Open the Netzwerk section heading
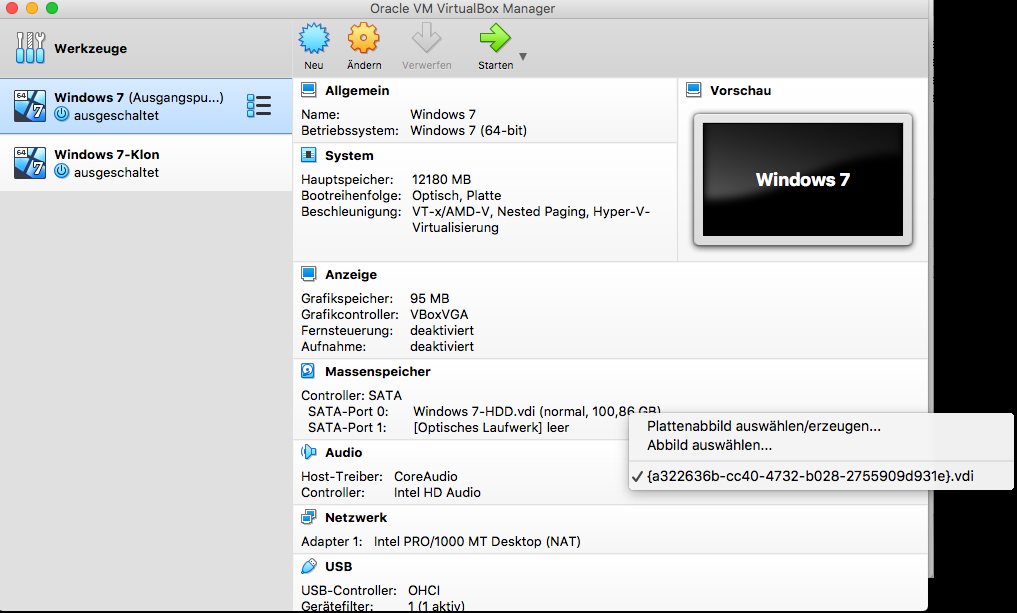The image size is (1017, 613). (356, 518)
